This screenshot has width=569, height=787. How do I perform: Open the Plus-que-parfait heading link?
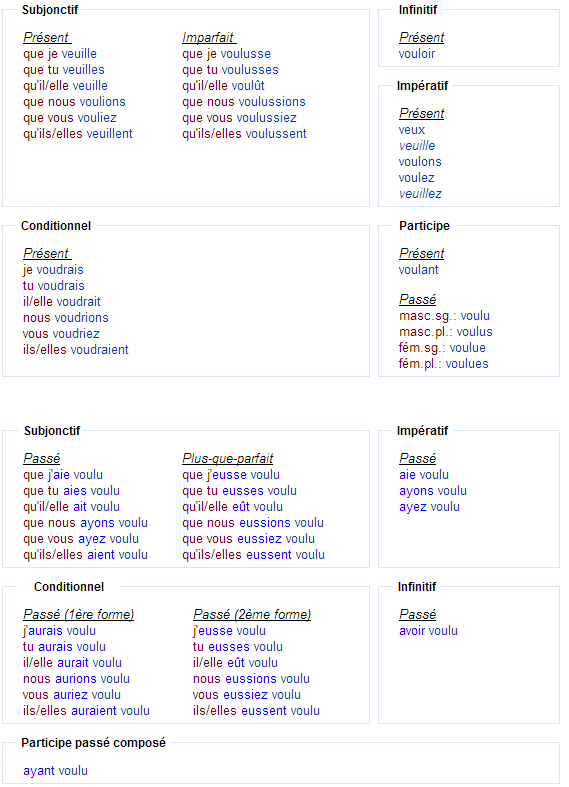(228, 459)
